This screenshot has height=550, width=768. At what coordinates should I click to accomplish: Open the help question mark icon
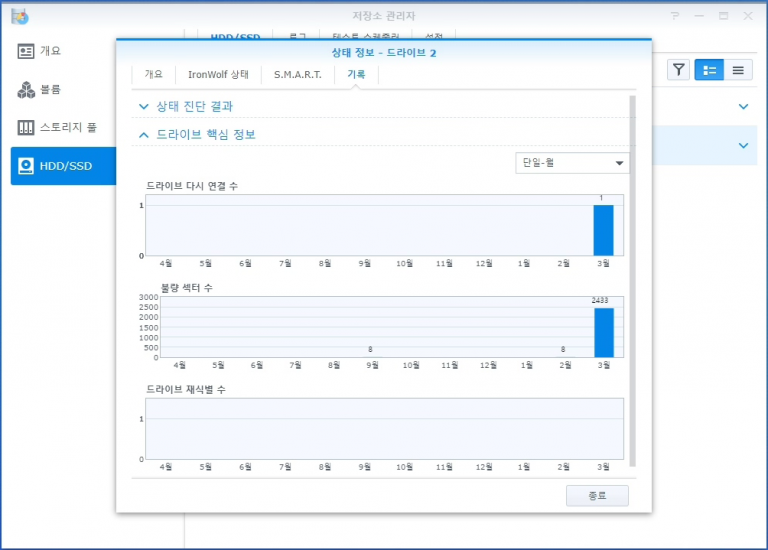(x=675, y=16)
